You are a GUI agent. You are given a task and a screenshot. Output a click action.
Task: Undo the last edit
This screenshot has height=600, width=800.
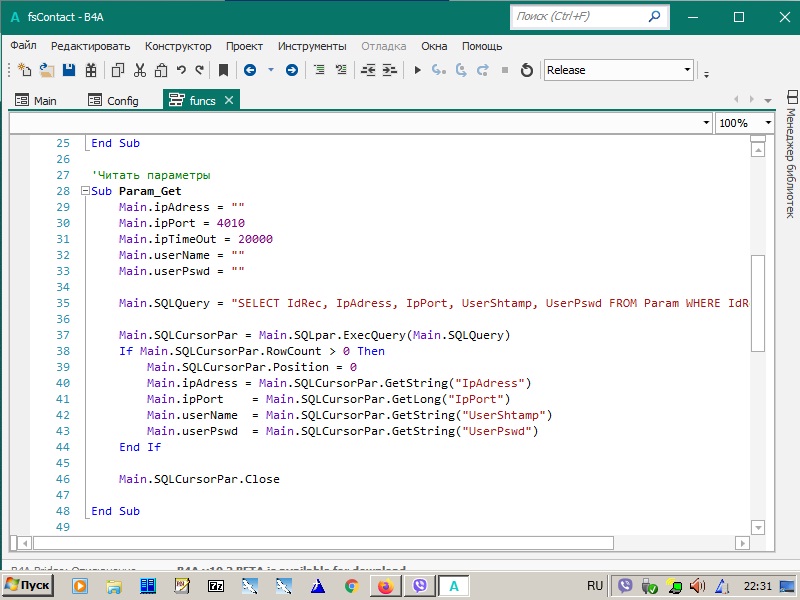[181, 70]
